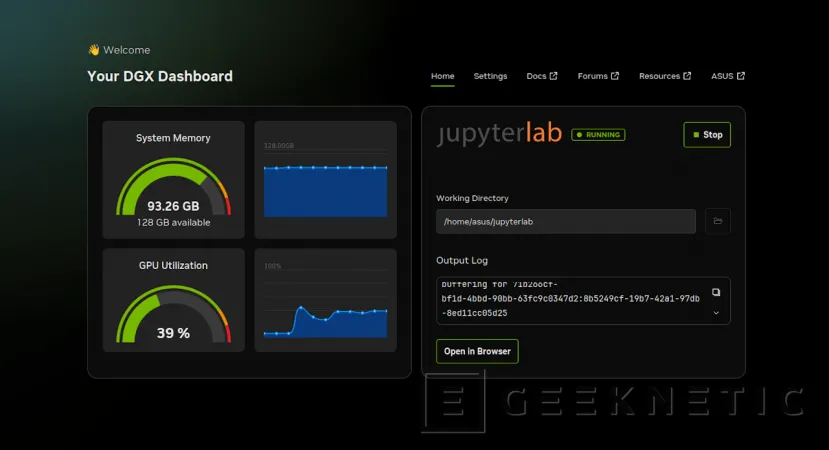This screenshot has height=450, width=829.
Task: Expand the output log with the chevron
Action: 716,313
